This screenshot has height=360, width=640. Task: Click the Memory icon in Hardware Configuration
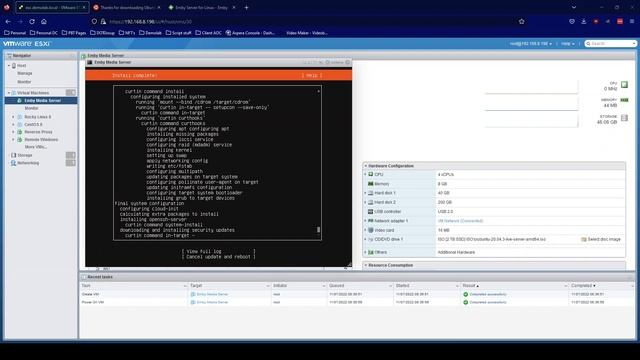371,184
